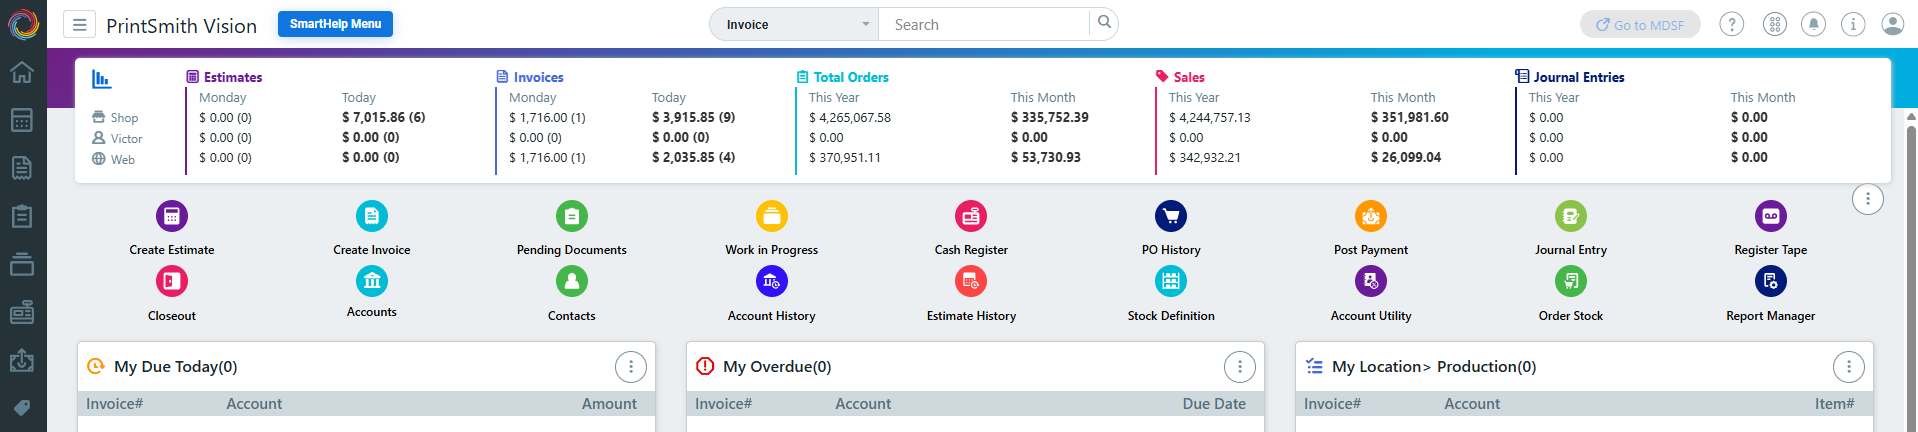The height and width of the screenshot is (432, 1918).
Task: Open the stacked cards icon in left sidebar
Action: pyautogui.click(x=22, y=264)
